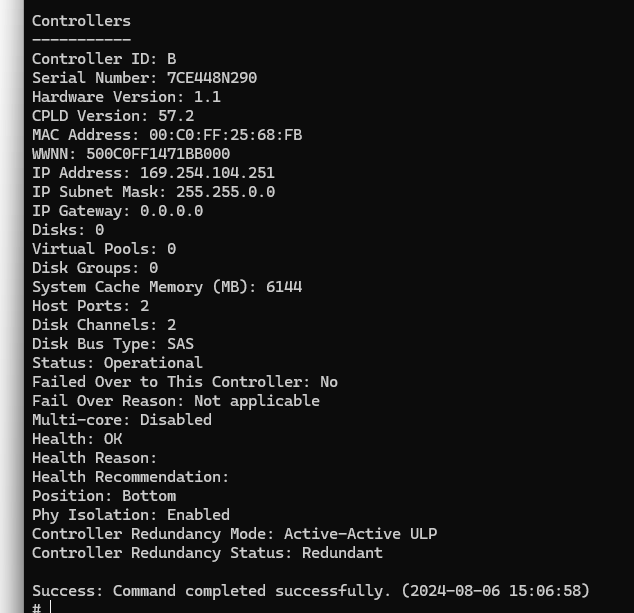Click the Position Bottom line
Screen dimensions: 634x613
click(x=104, y=496)
